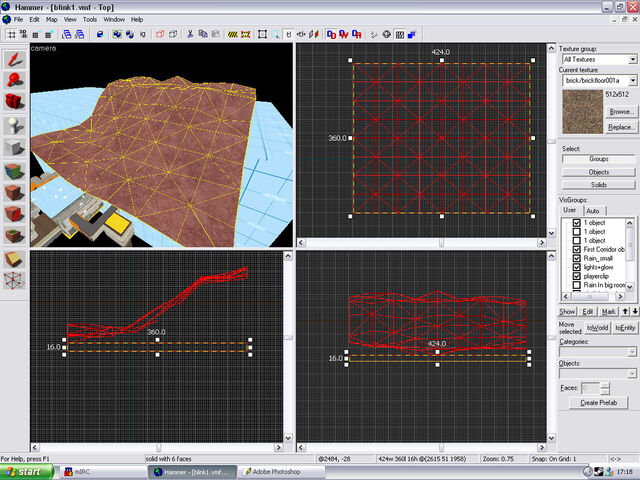Toggle the Ignore Groups 'ig' icon
Viewport: 640px width, 480px height.
coord(142,35)
